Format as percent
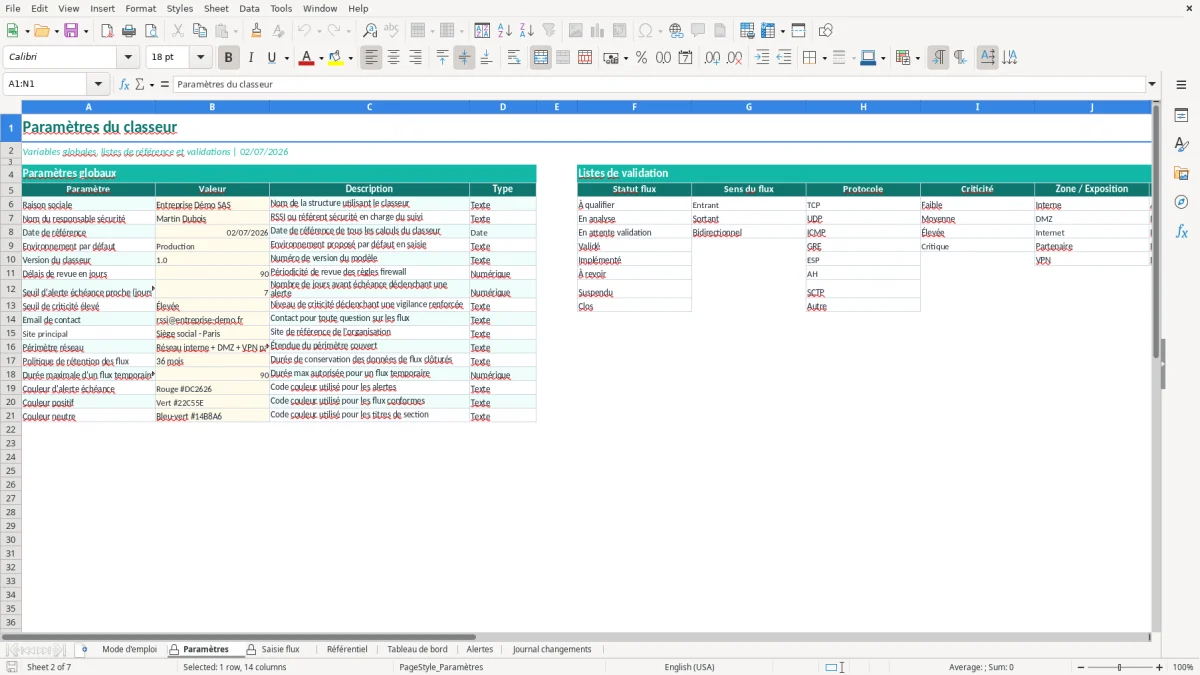 pos(641,58)
